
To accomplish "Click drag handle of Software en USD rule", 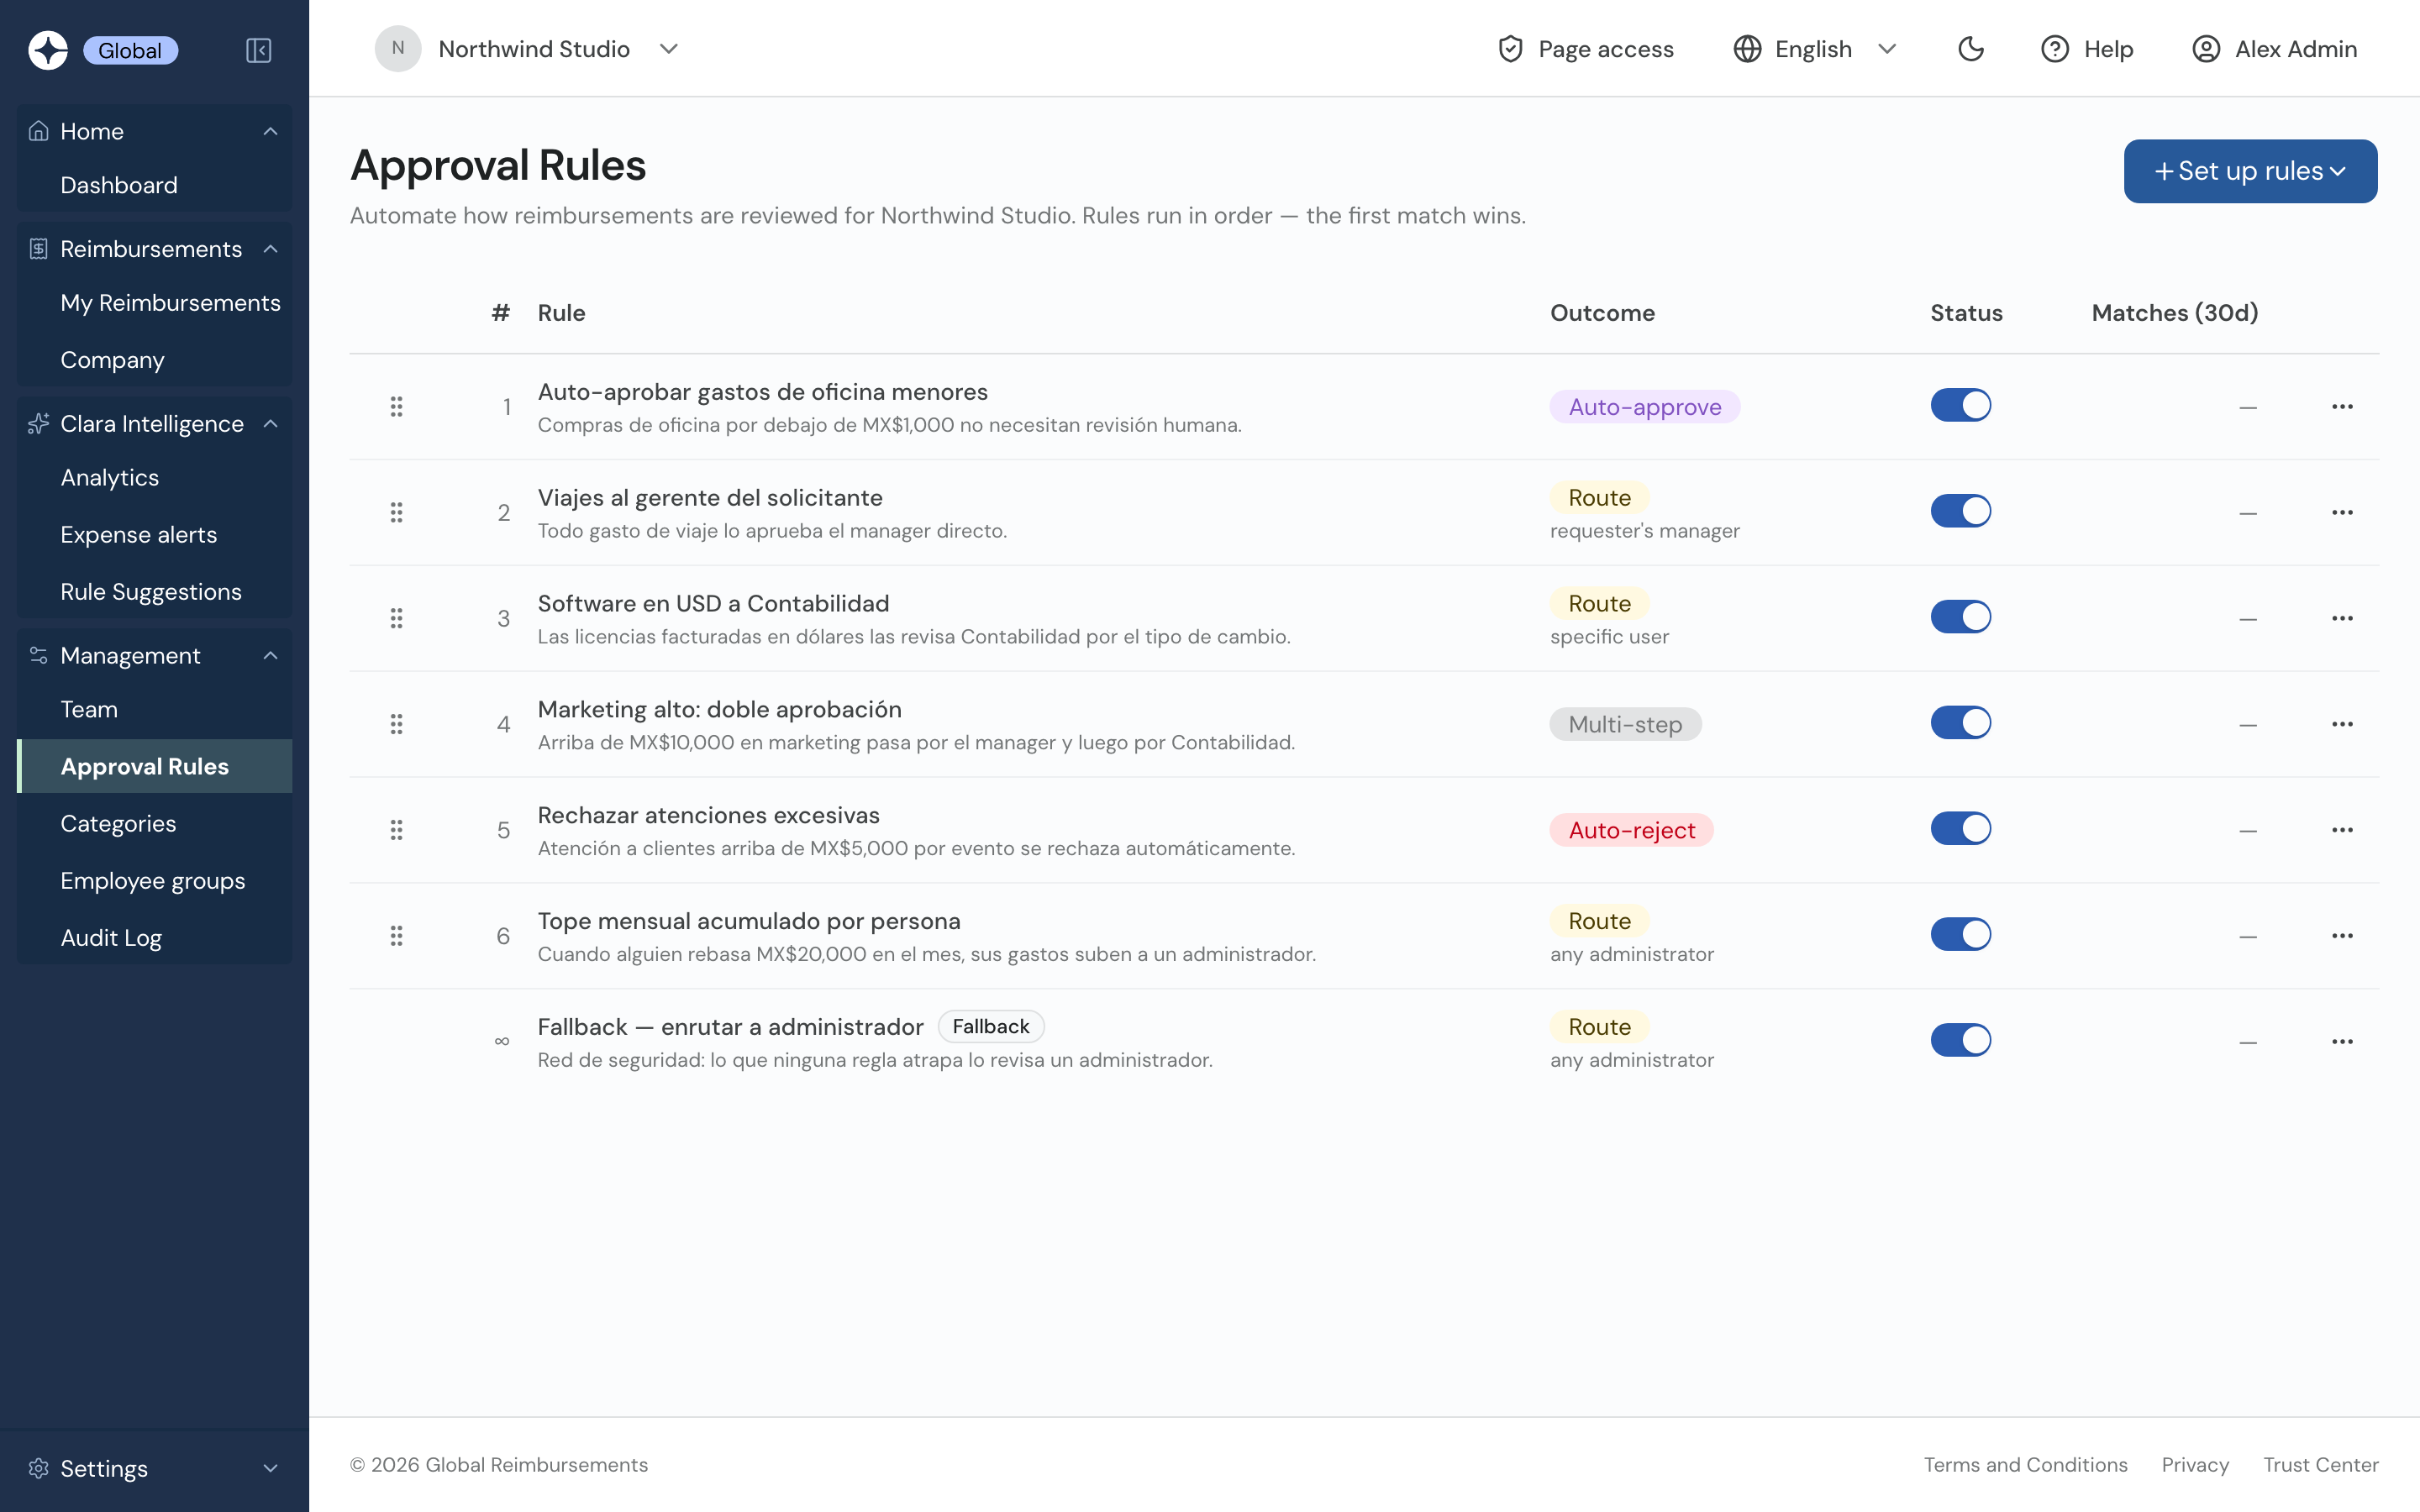I will [x=396, y=618].
